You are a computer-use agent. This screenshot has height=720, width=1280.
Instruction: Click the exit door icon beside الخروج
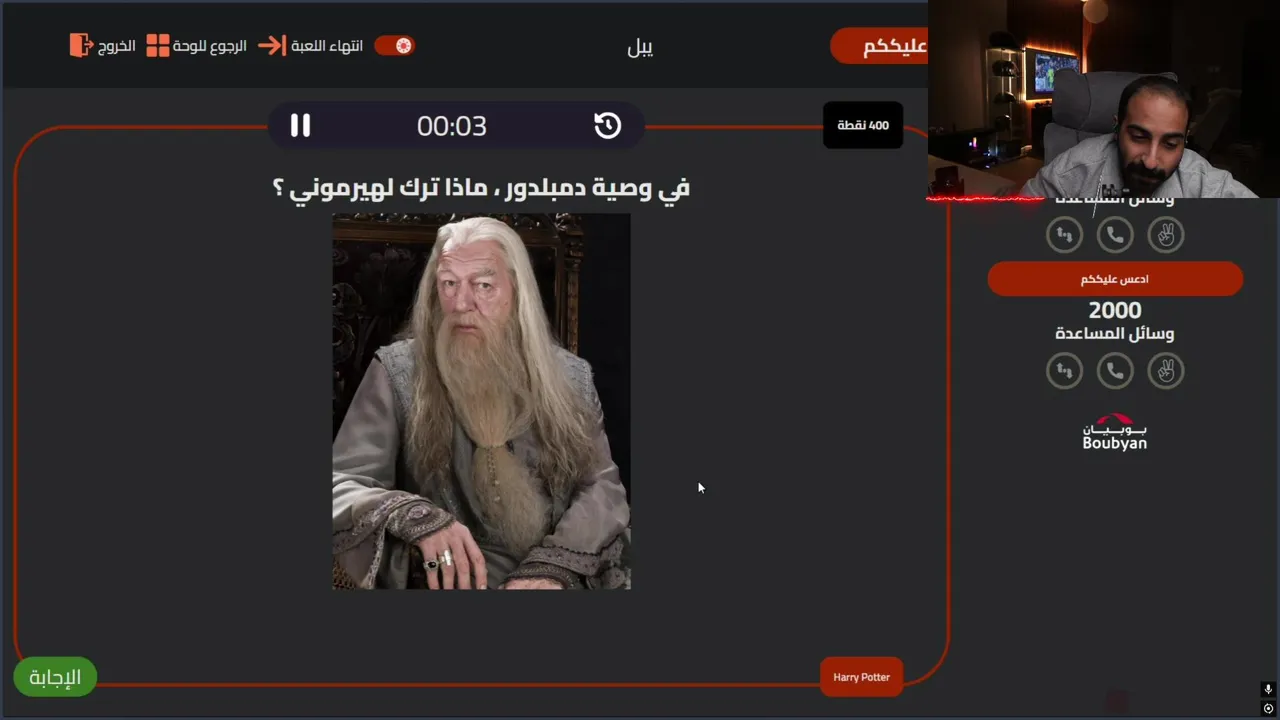coord(81,45)
